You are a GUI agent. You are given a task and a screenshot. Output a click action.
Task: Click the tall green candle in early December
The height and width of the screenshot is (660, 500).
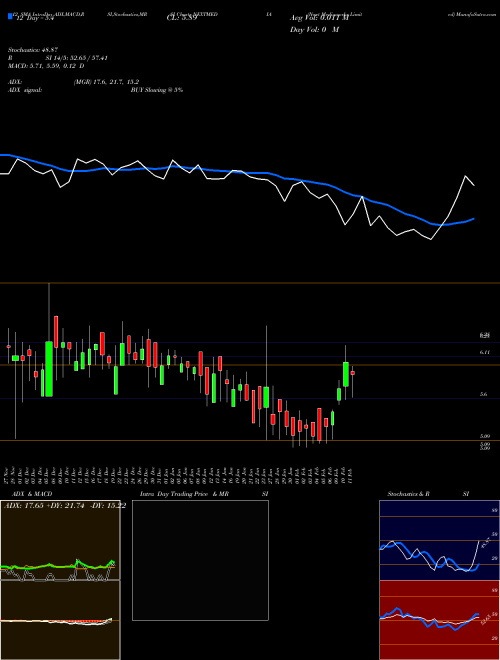point(49,369)
